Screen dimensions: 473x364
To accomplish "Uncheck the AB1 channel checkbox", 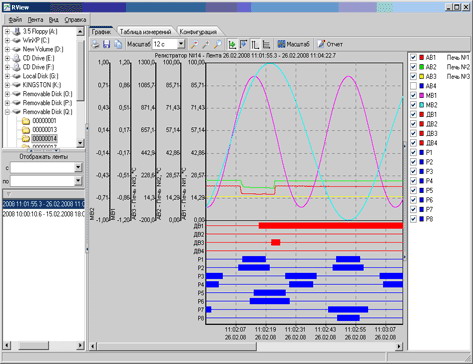I will coord(413,57).
